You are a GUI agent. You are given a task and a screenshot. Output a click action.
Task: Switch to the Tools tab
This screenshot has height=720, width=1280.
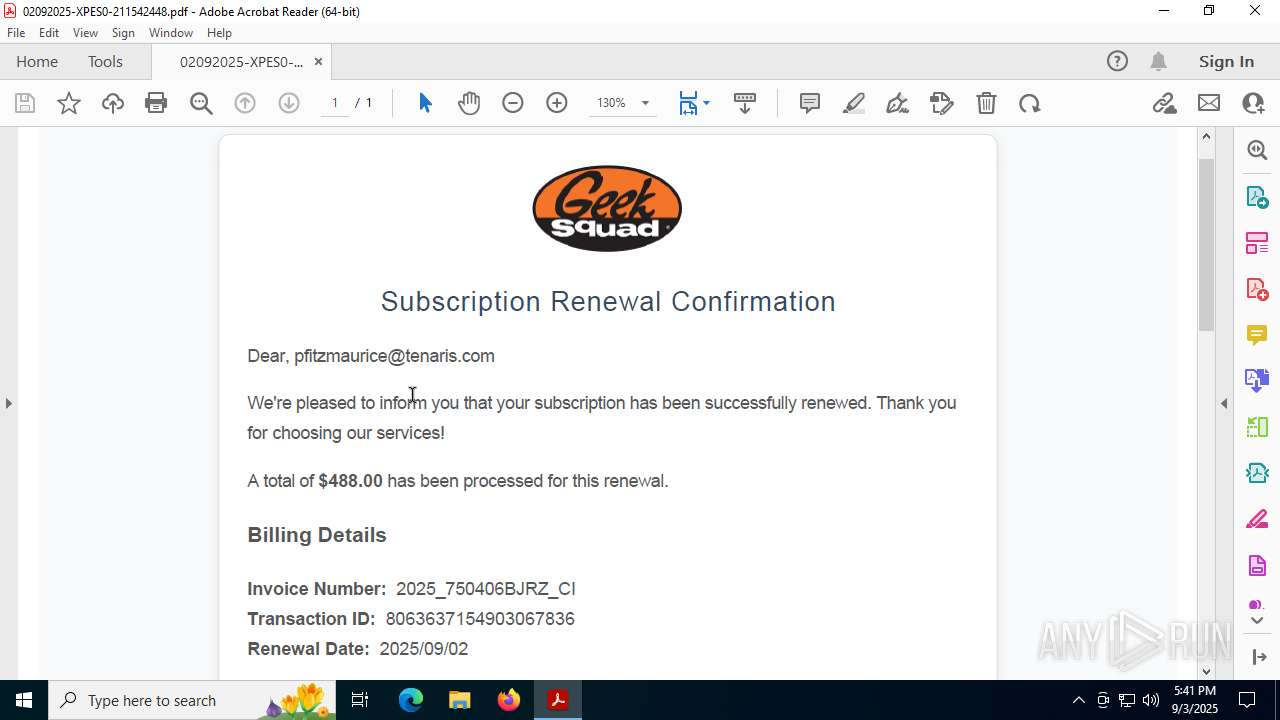105,61
